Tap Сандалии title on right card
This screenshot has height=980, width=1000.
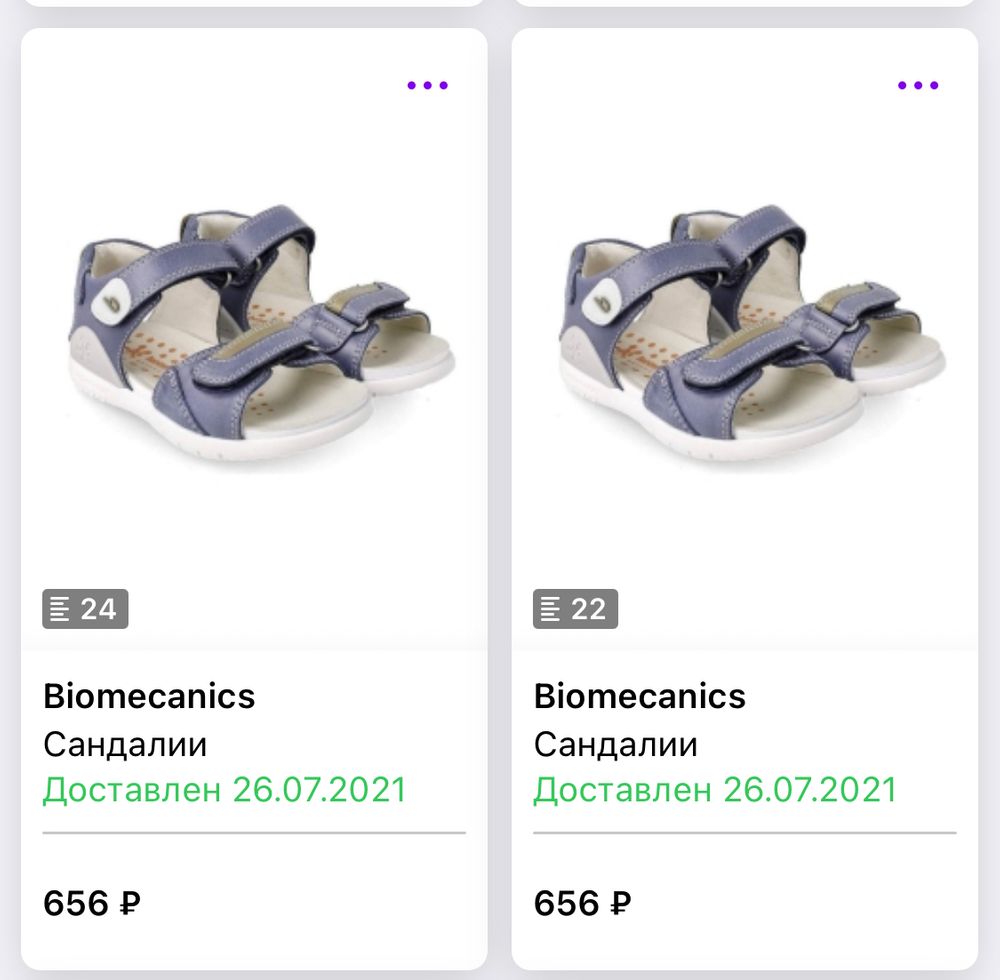click(615, 744)
